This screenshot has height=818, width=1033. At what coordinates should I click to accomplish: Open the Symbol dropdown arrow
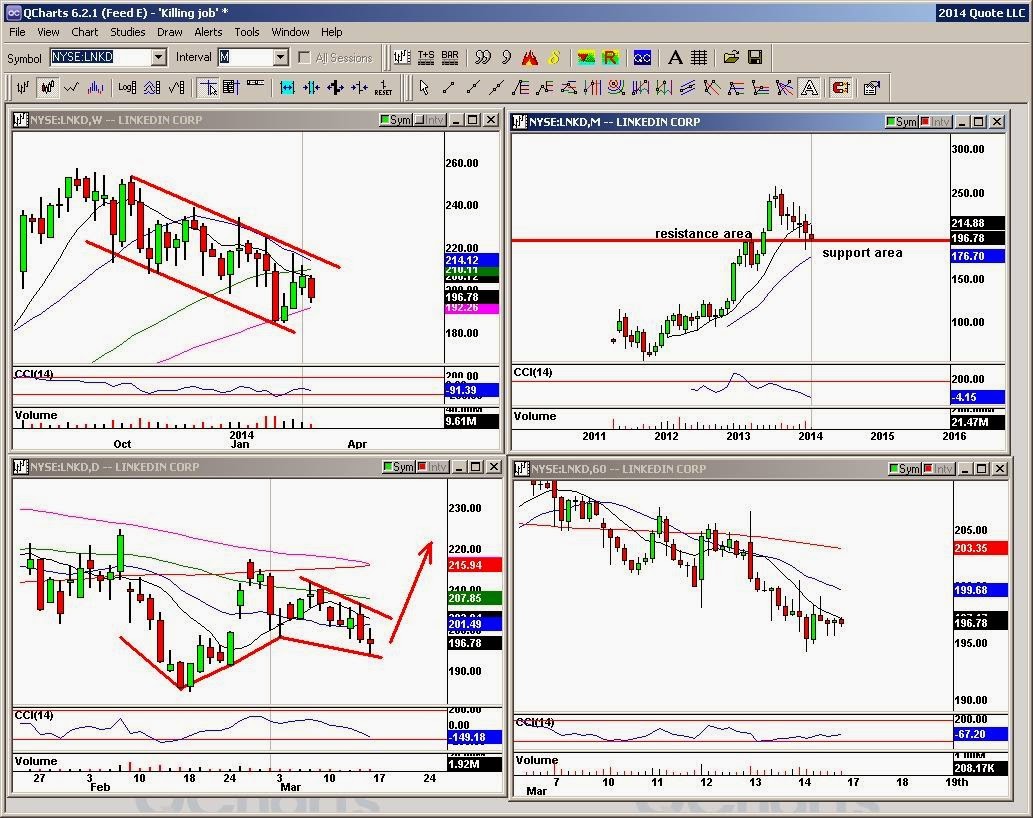coord(159,58)
